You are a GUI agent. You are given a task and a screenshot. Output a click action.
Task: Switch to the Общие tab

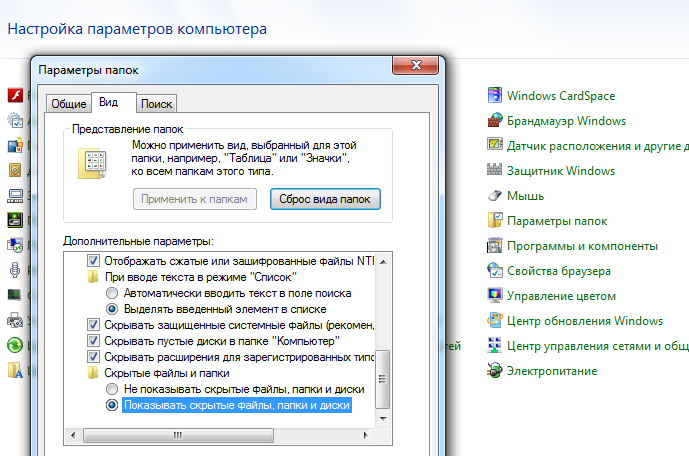tap(68, 103)
